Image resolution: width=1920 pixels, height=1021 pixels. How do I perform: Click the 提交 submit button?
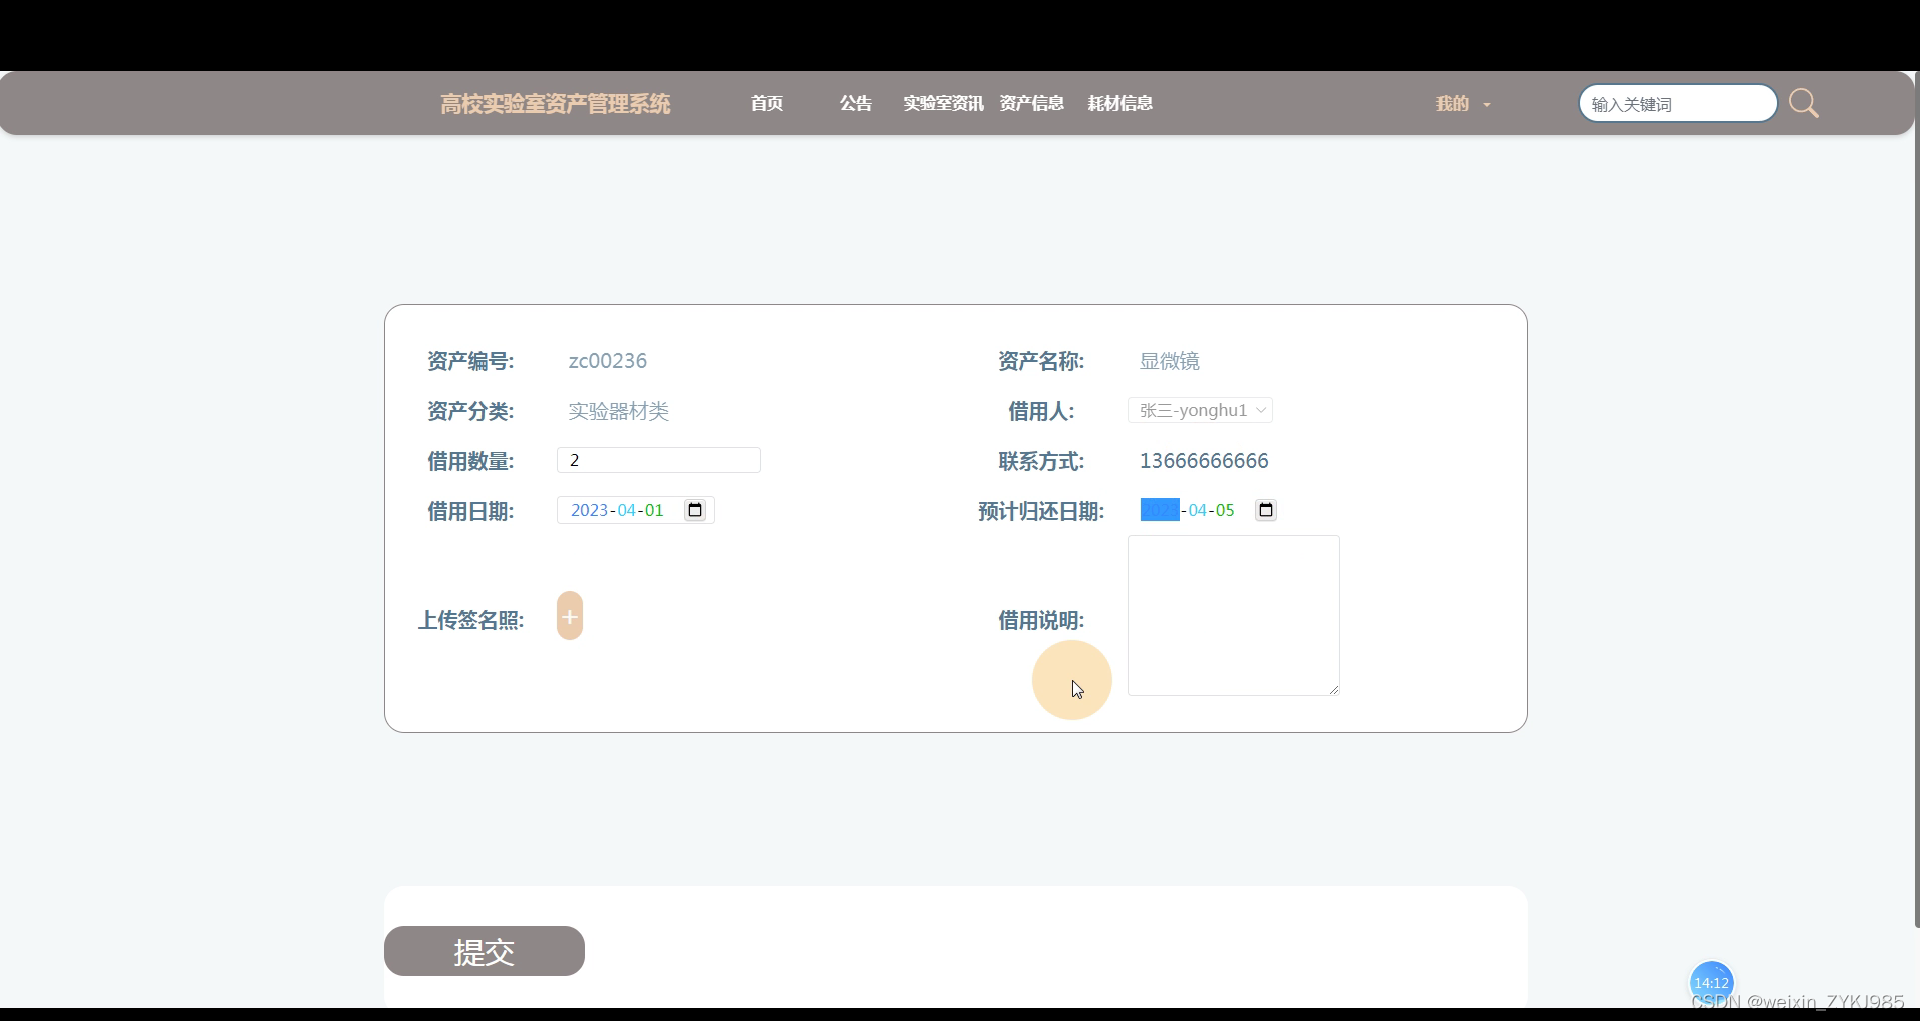(x=484, y=951)
